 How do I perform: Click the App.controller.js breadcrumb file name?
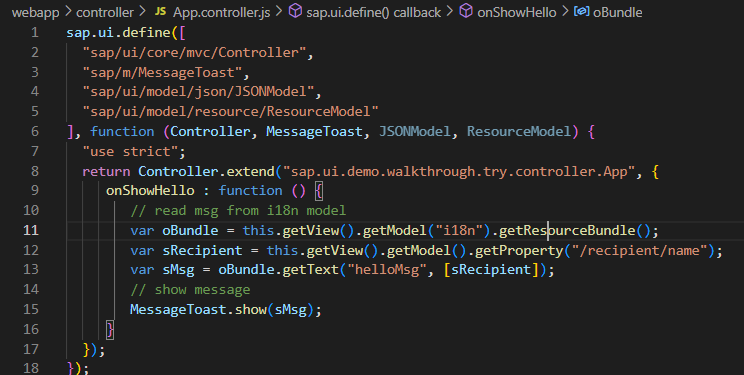pyautogui.click(x=222, y=12)
